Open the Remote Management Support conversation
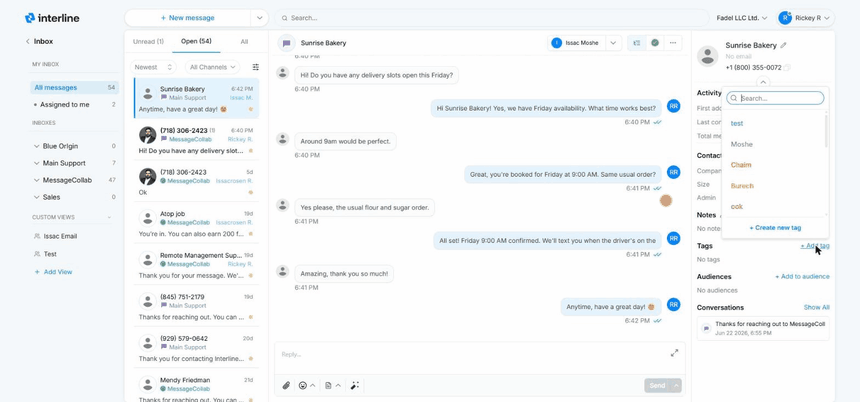The height and width of the screenshot is (402, 860). [196, 265]
